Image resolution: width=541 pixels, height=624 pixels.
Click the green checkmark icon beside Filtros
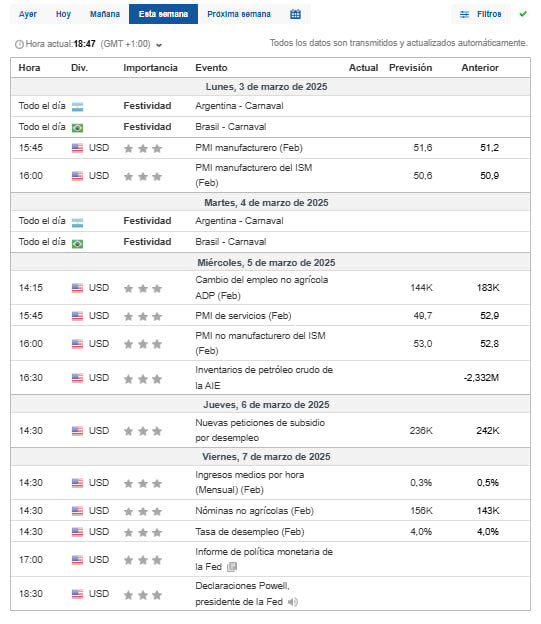point(523,14)
